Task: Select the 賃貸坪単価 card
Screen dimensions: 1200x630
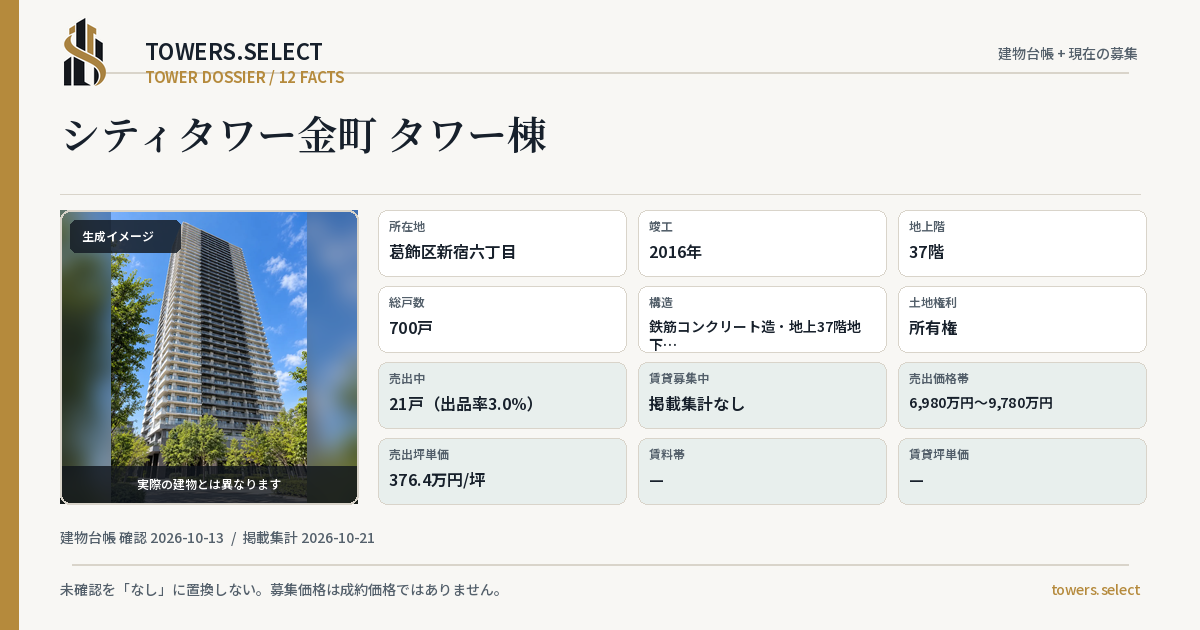Action: pyautogui.click(x=1022, y=471)
